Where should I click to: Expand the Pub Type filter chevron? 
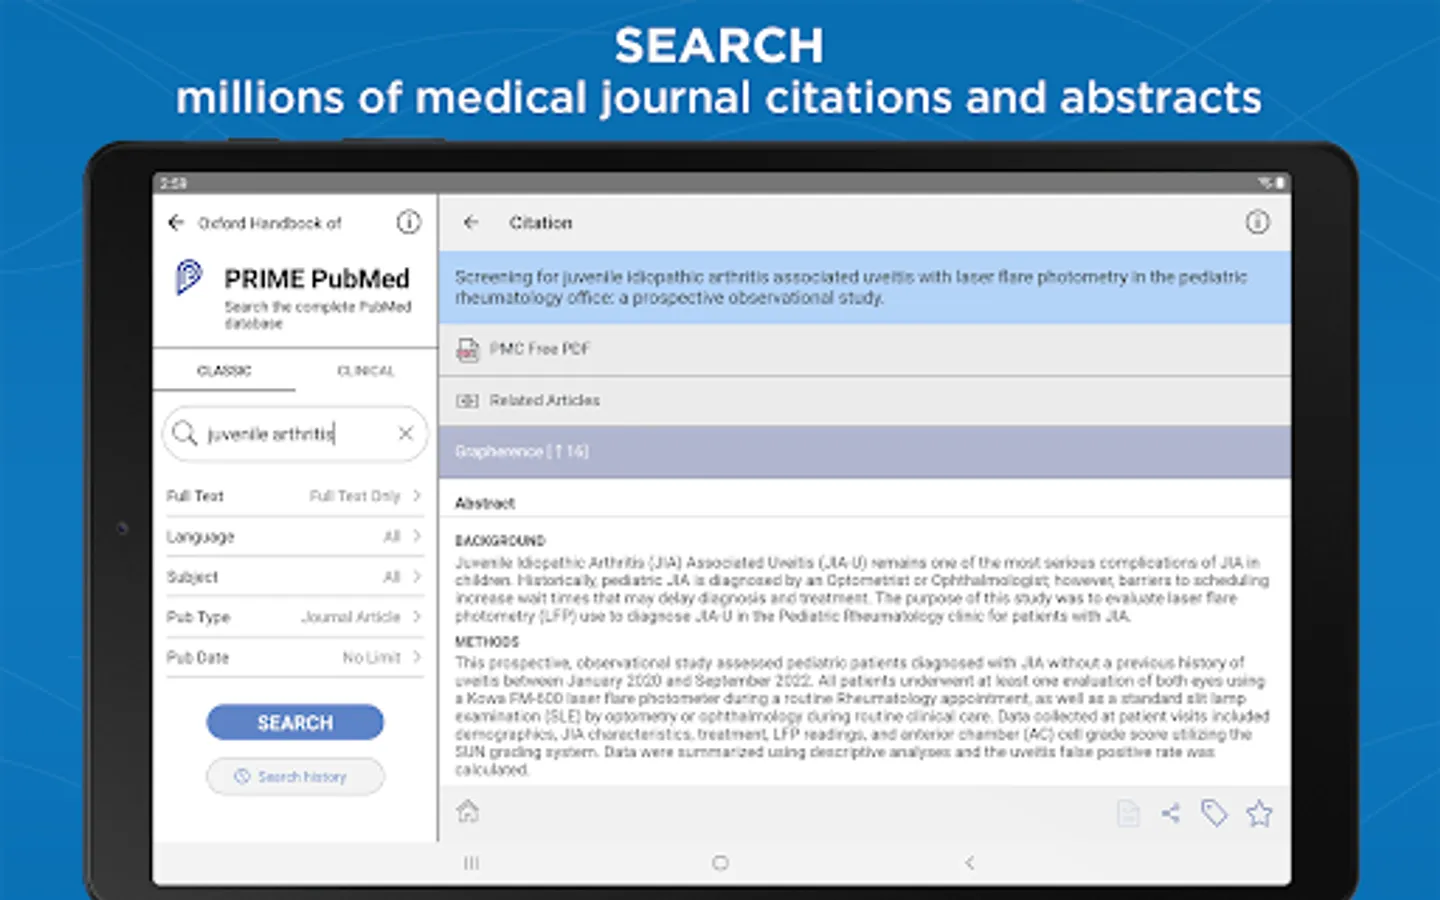416,616
